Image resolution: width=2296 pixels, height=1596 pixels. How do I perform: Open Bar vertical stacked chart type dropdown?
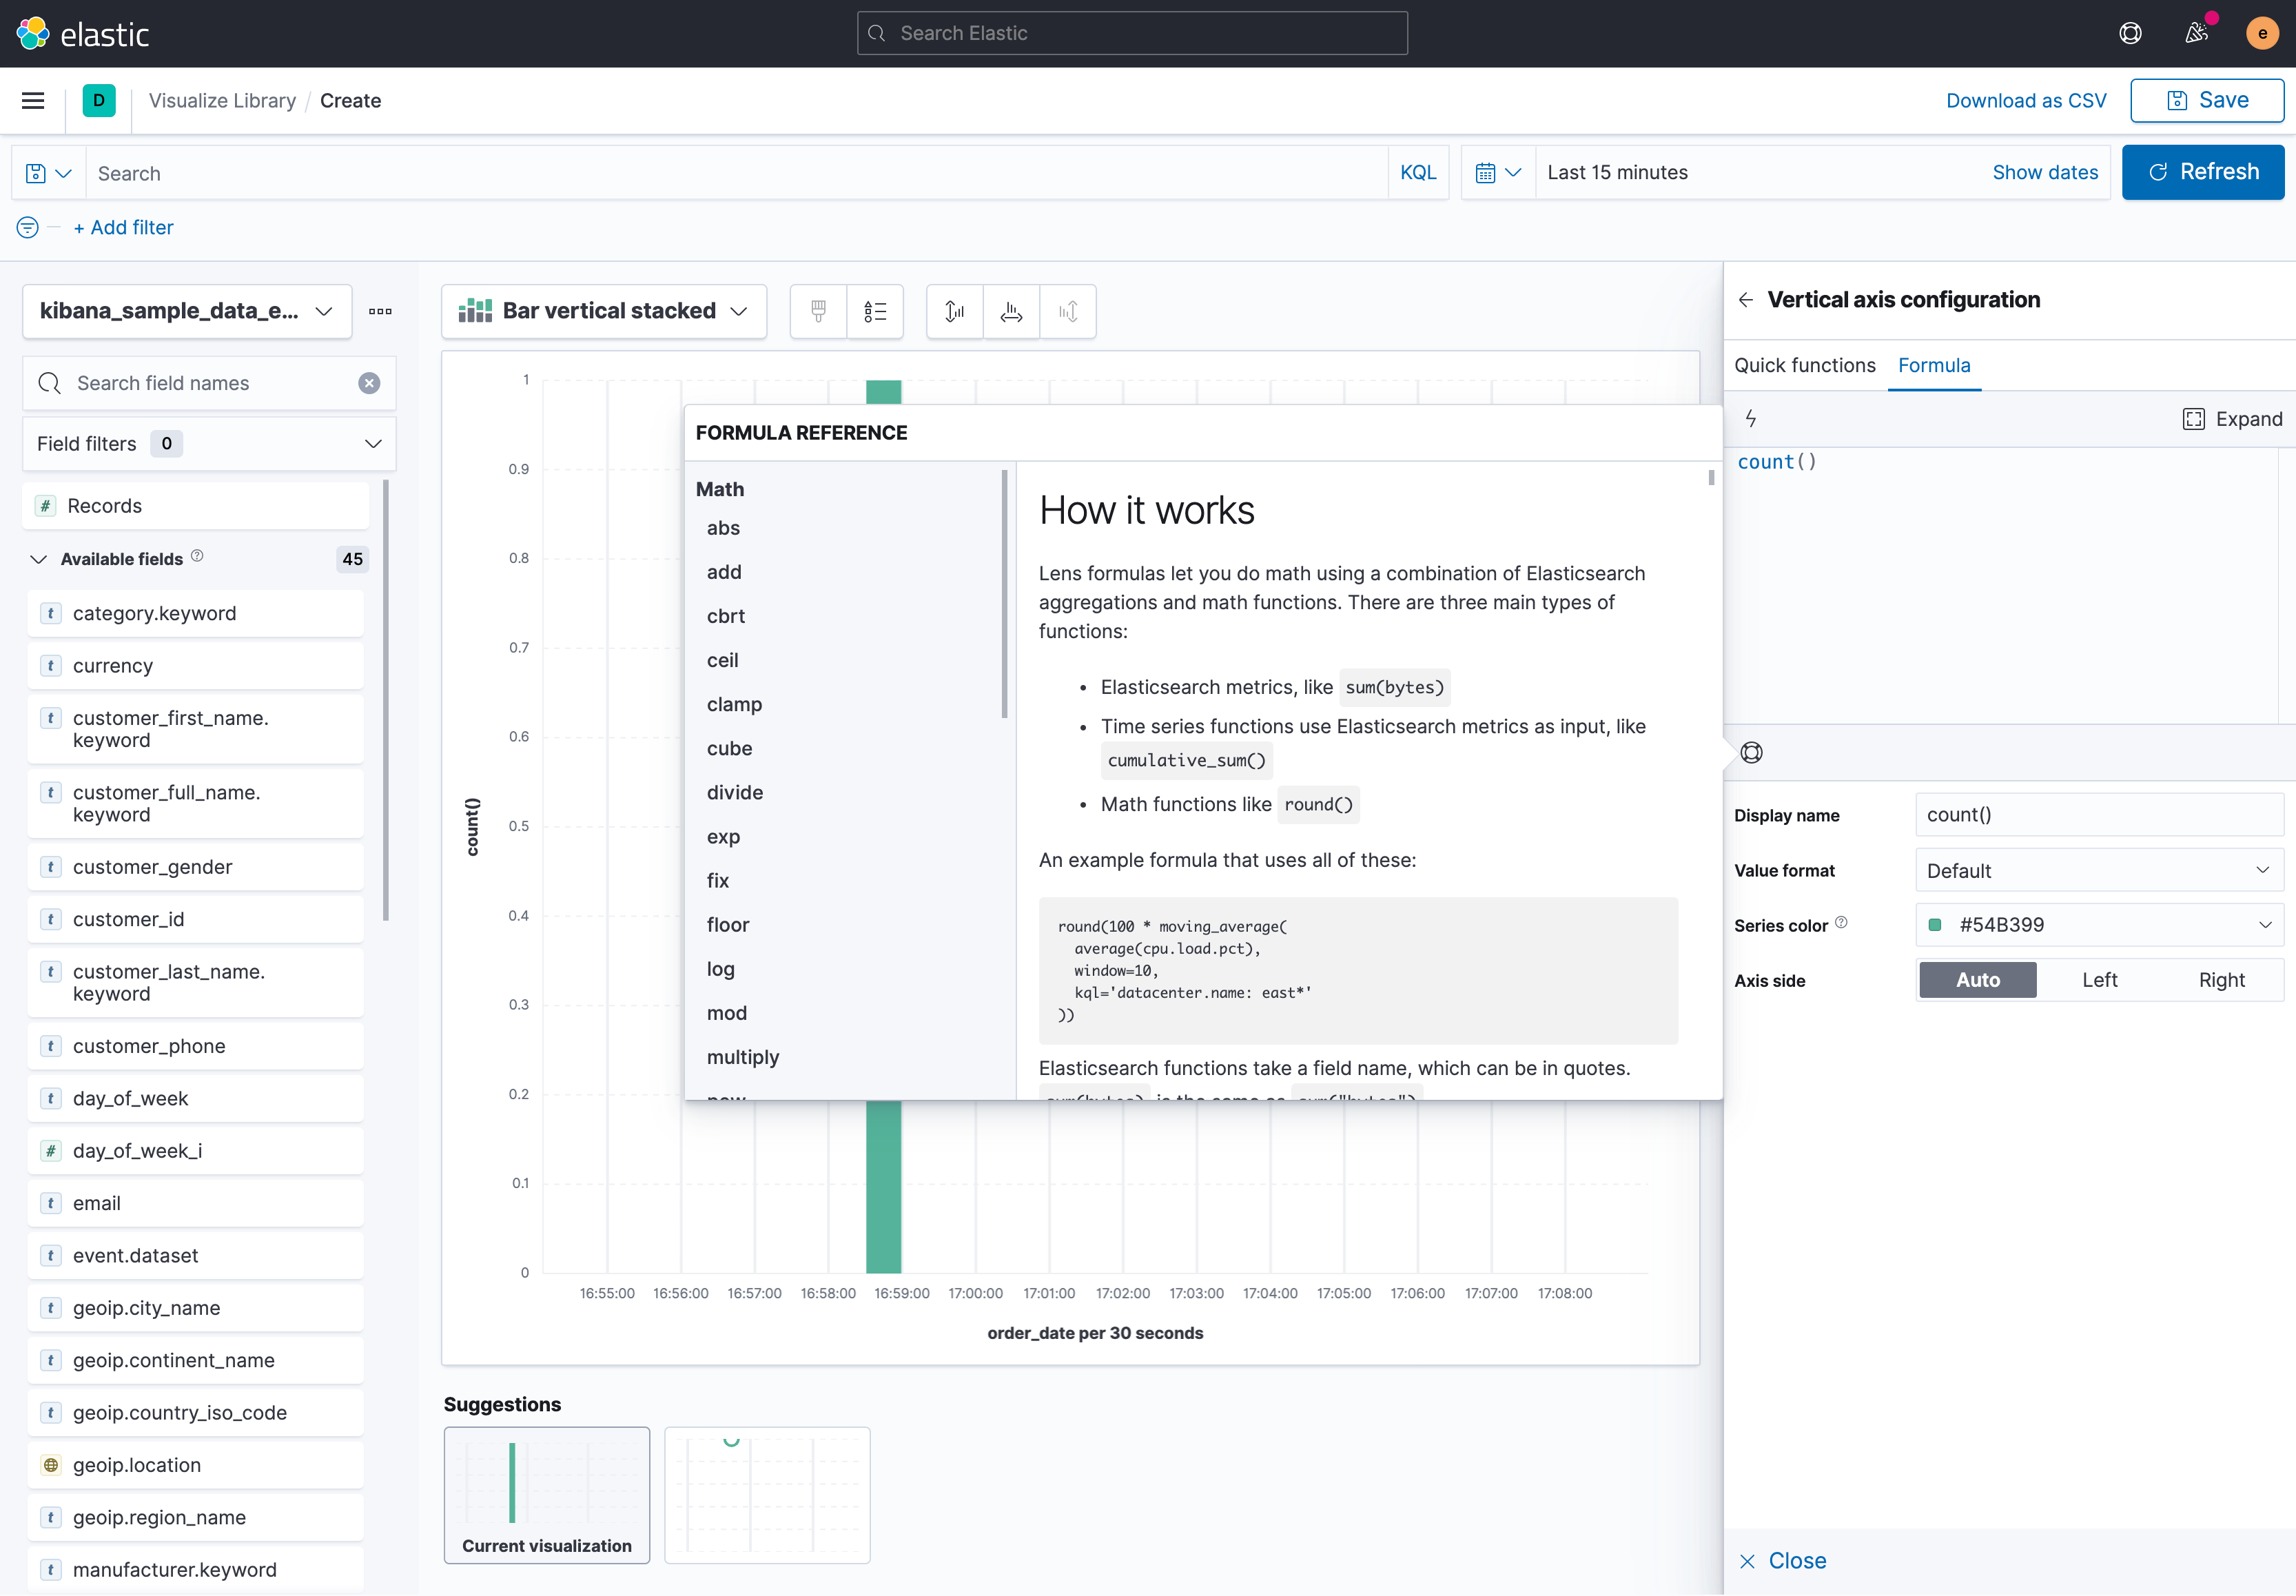point(604,311)
